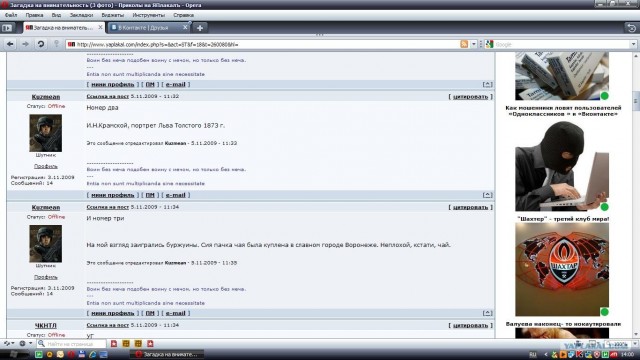Open the Виджеты menu
Screen dimensions: 640x360
pyautogui.click(x=113, y=15)
